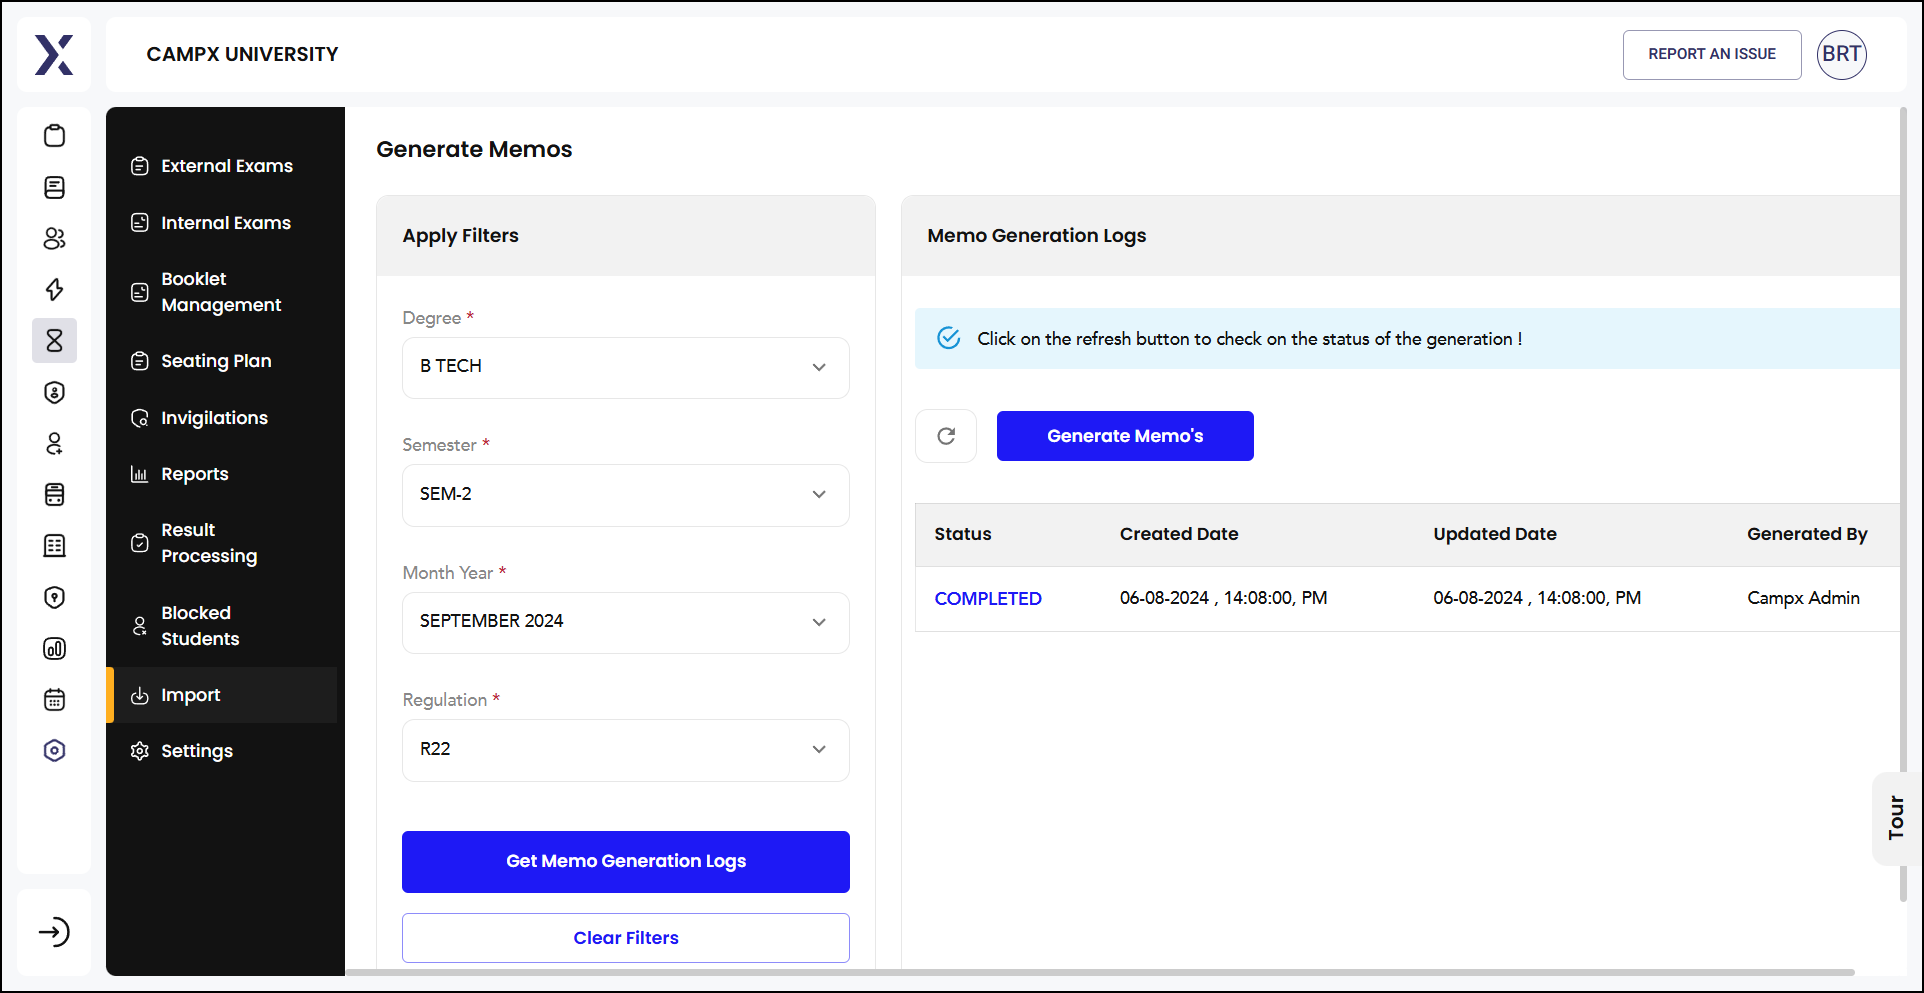
Task: Click the Campx Admin cell
Action: point(1803,598)
